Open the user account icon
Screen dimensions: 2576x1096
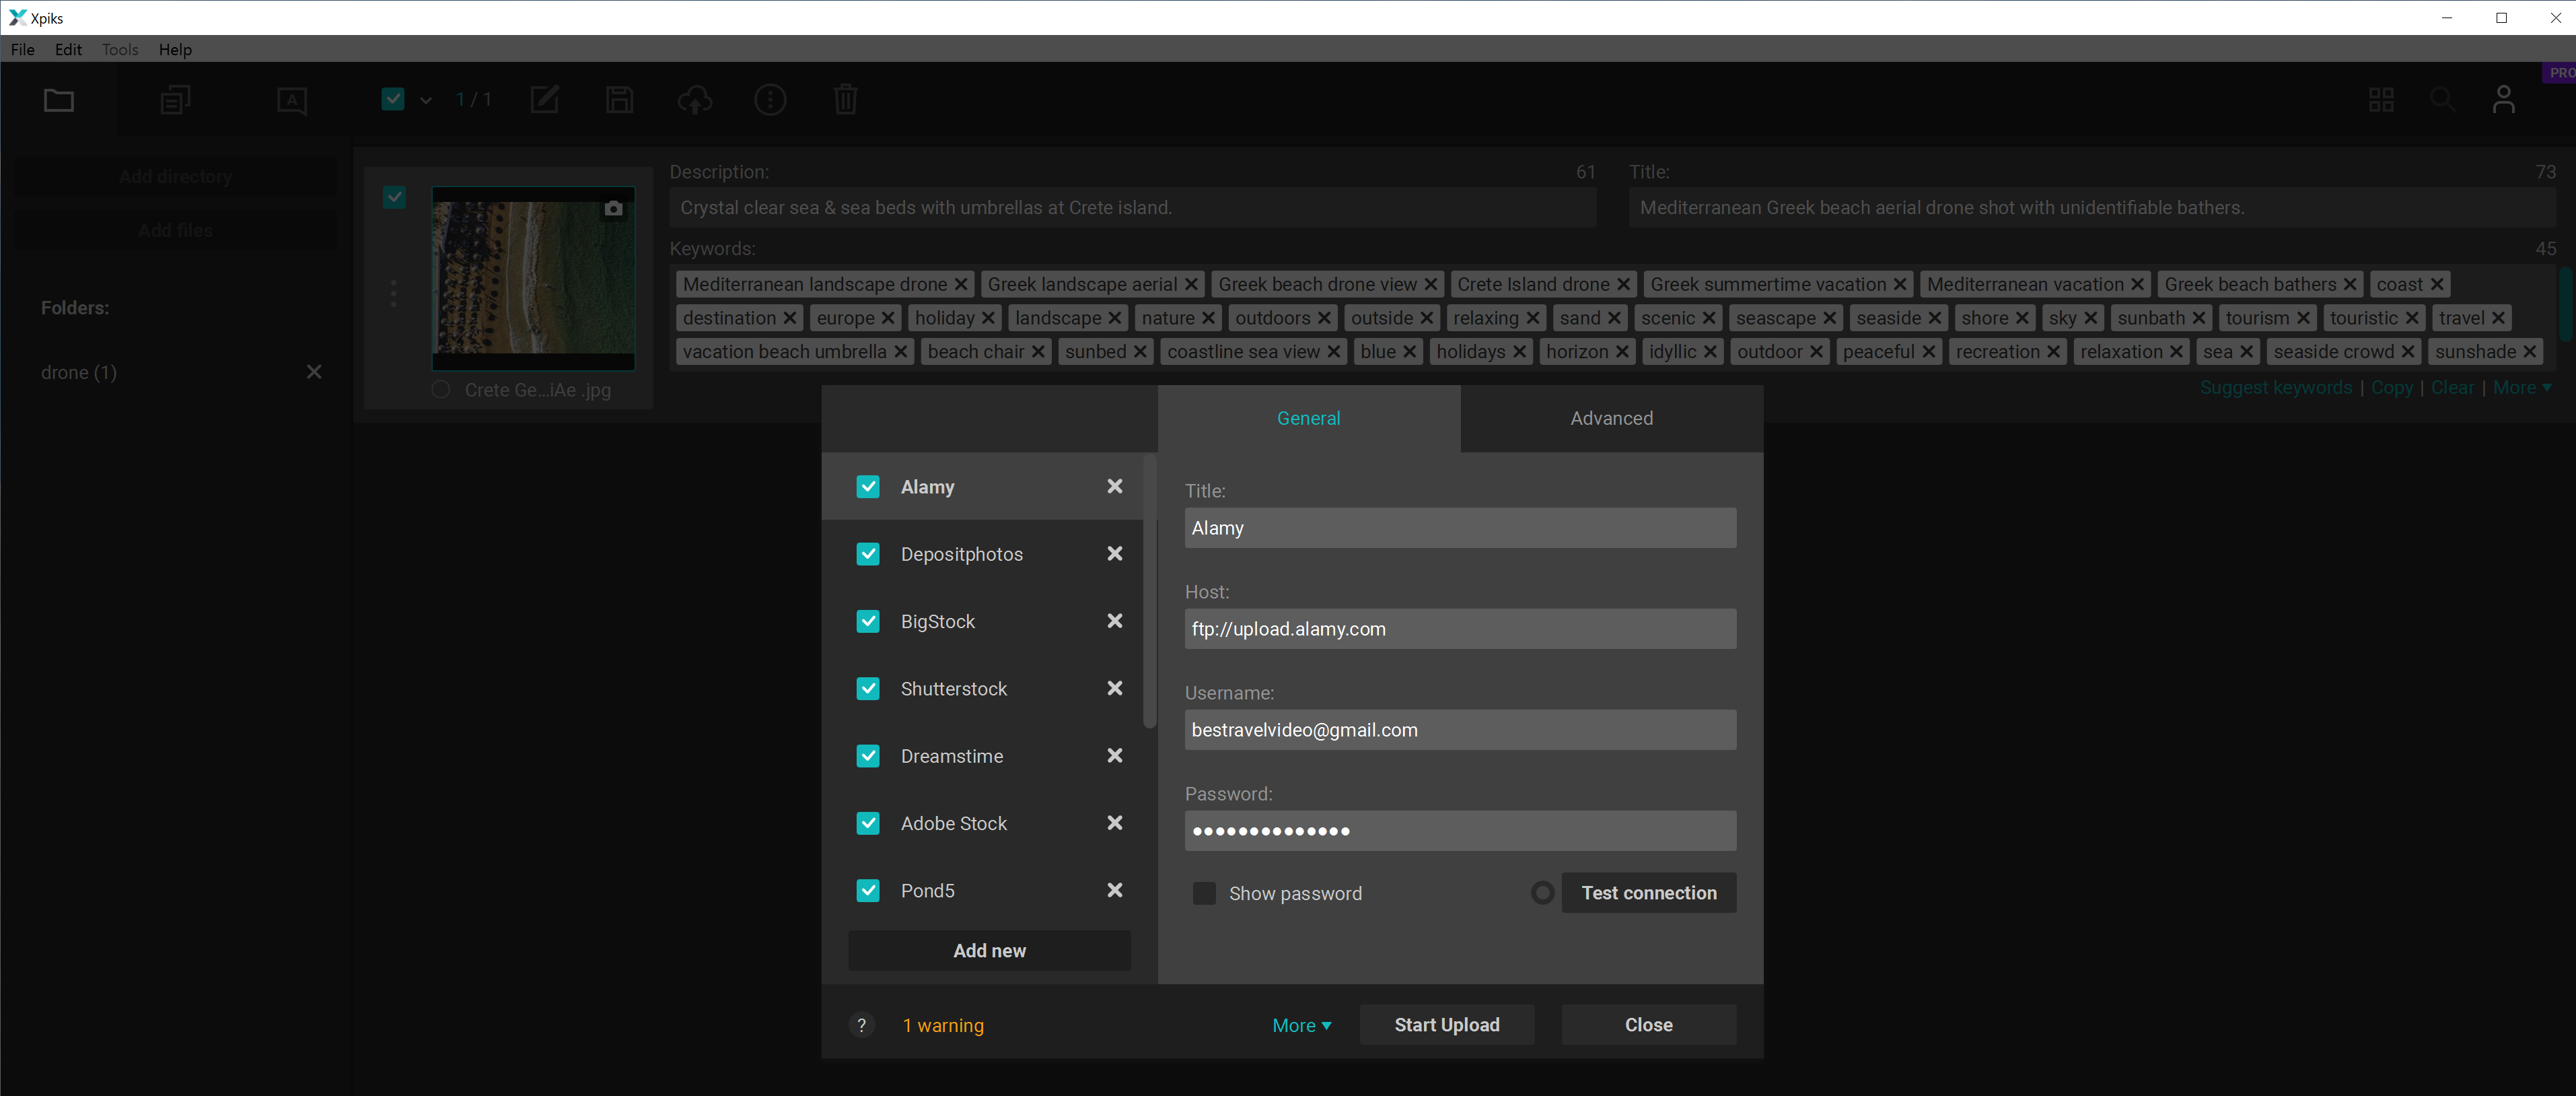tap(2504, 100)
